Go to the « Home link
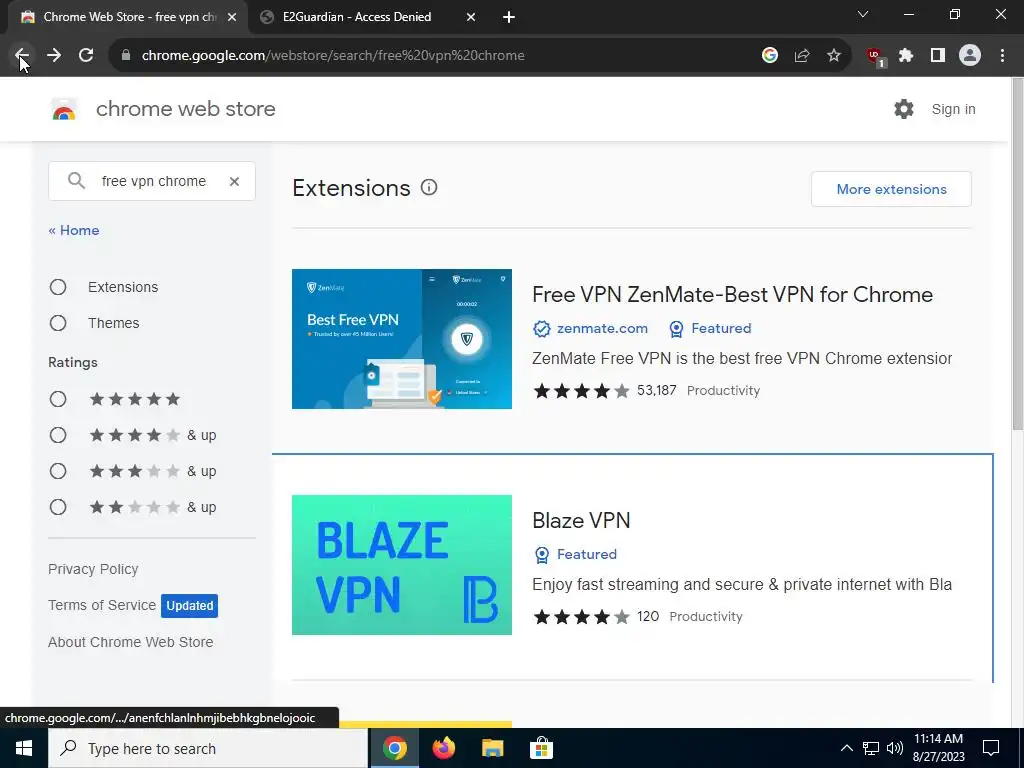 pos(74,231)
